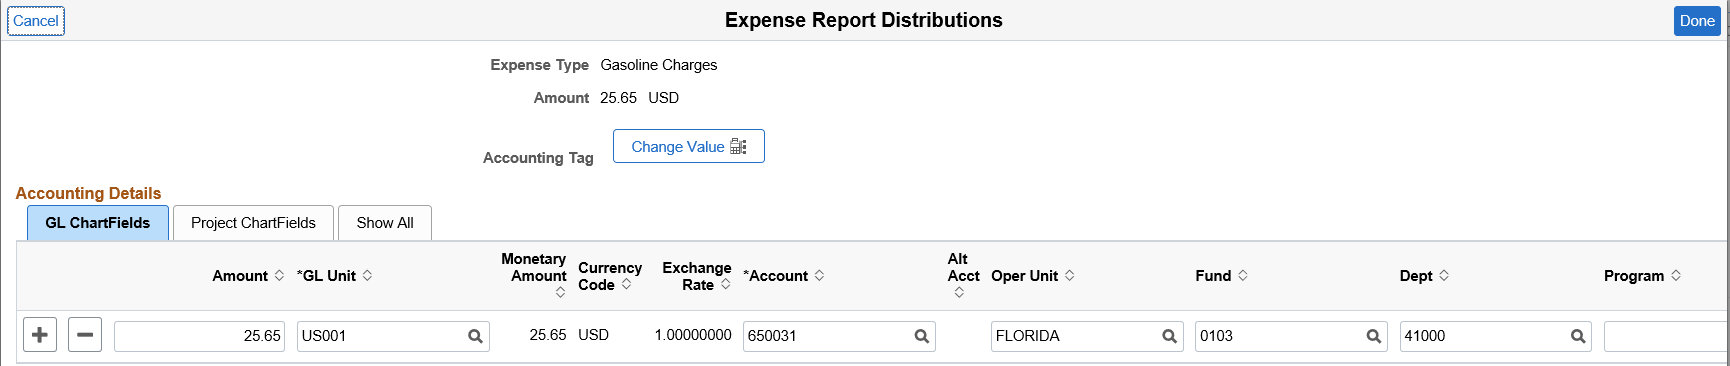Focus the empty Program field
1730x366 pixels.
[x=1666, y=336]
